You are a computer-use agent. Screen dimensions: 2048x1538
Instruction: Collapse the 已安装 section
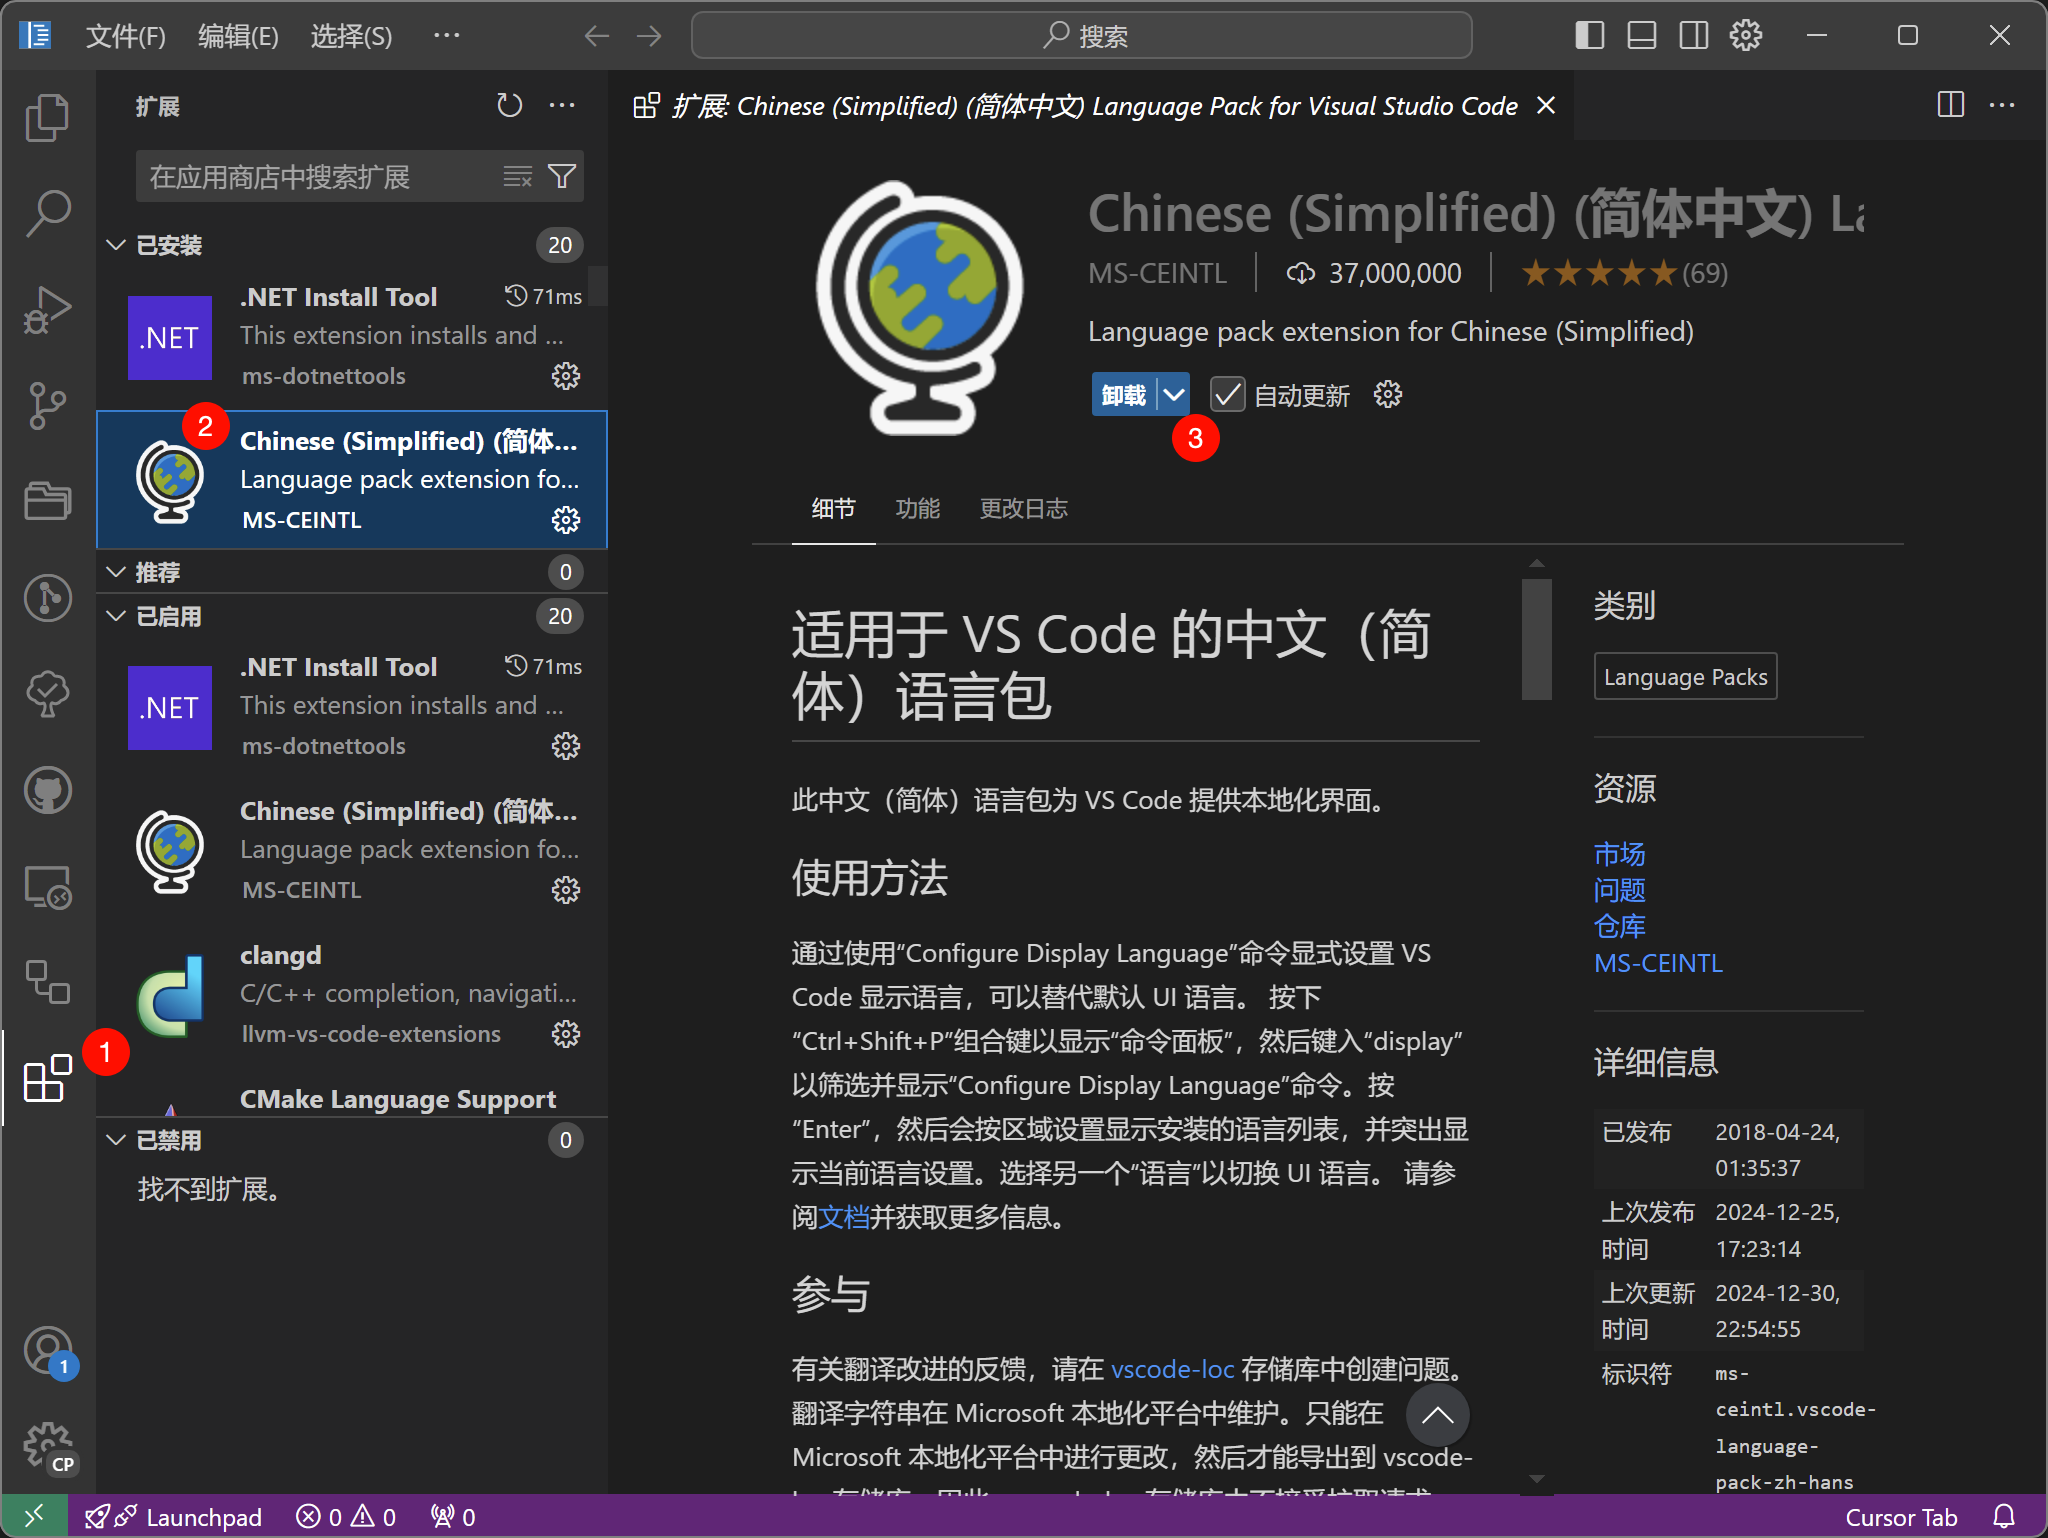coord(116,245)
